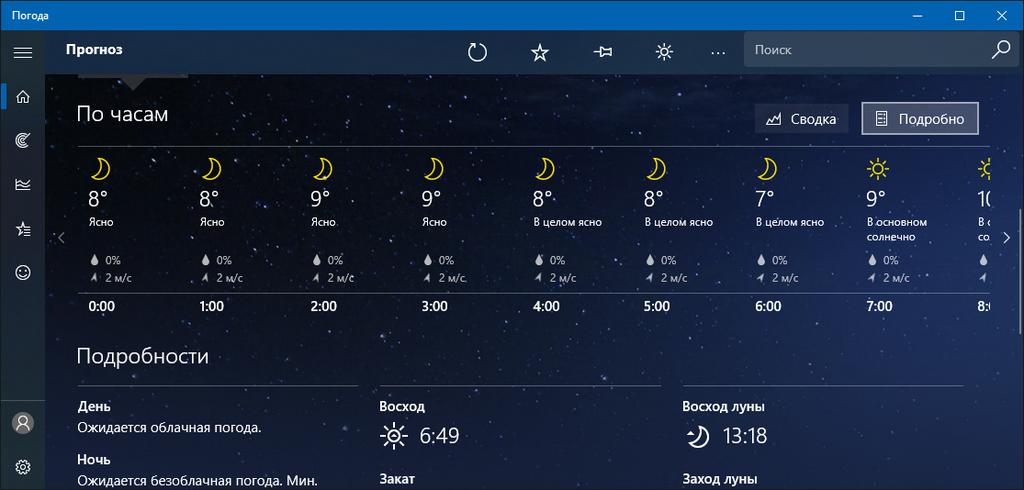Open the user account icon
This screenshot has width=1024, height=490.
(23, 422)
